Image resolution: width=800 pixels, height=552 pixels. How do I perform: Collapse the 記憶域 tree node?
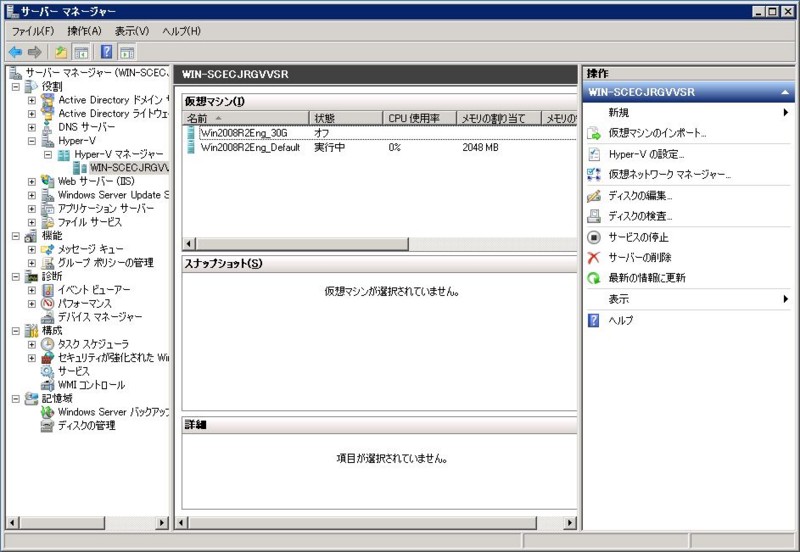[x=16, y=399]
